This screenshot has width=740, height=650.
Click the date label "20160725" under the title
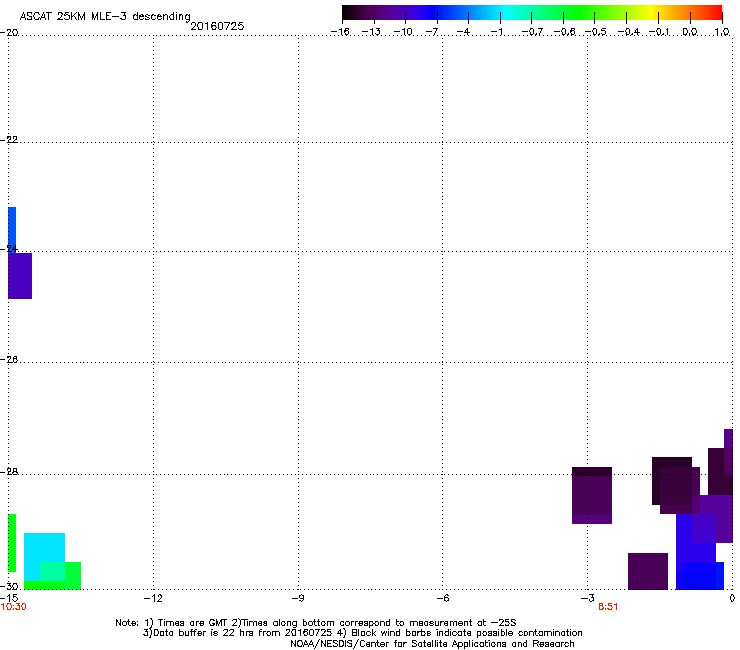click(x=217, y=26)
